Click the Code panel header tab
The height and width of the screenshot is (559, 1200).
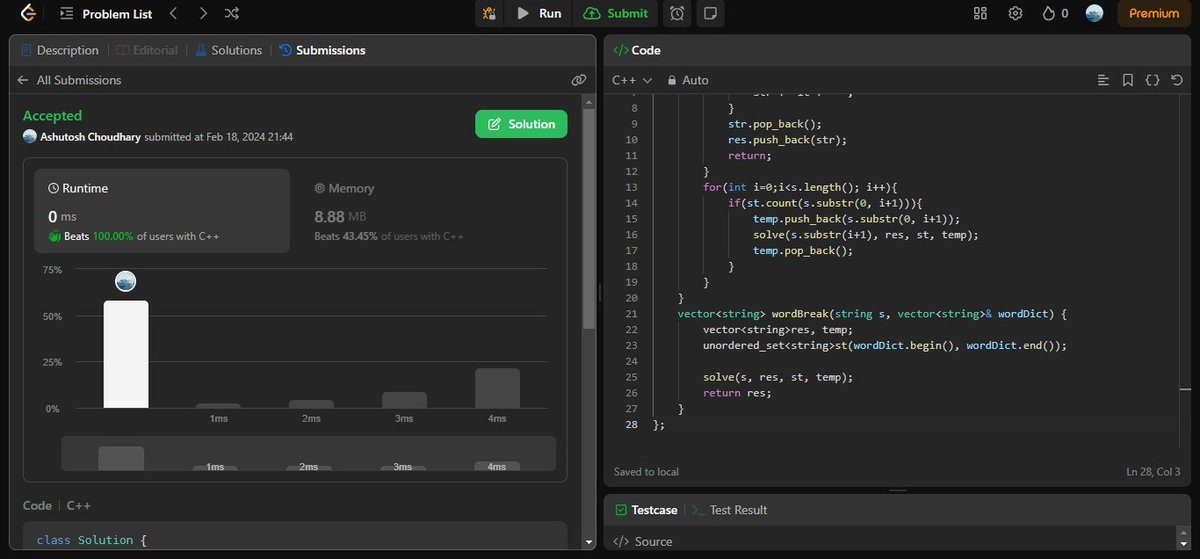point(637,50)
